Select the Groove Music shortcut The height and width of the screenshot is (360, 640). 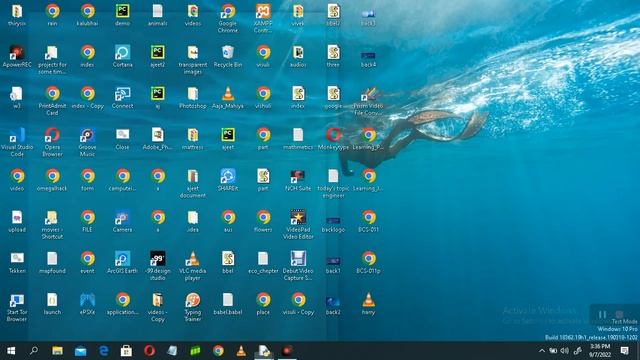87,135
